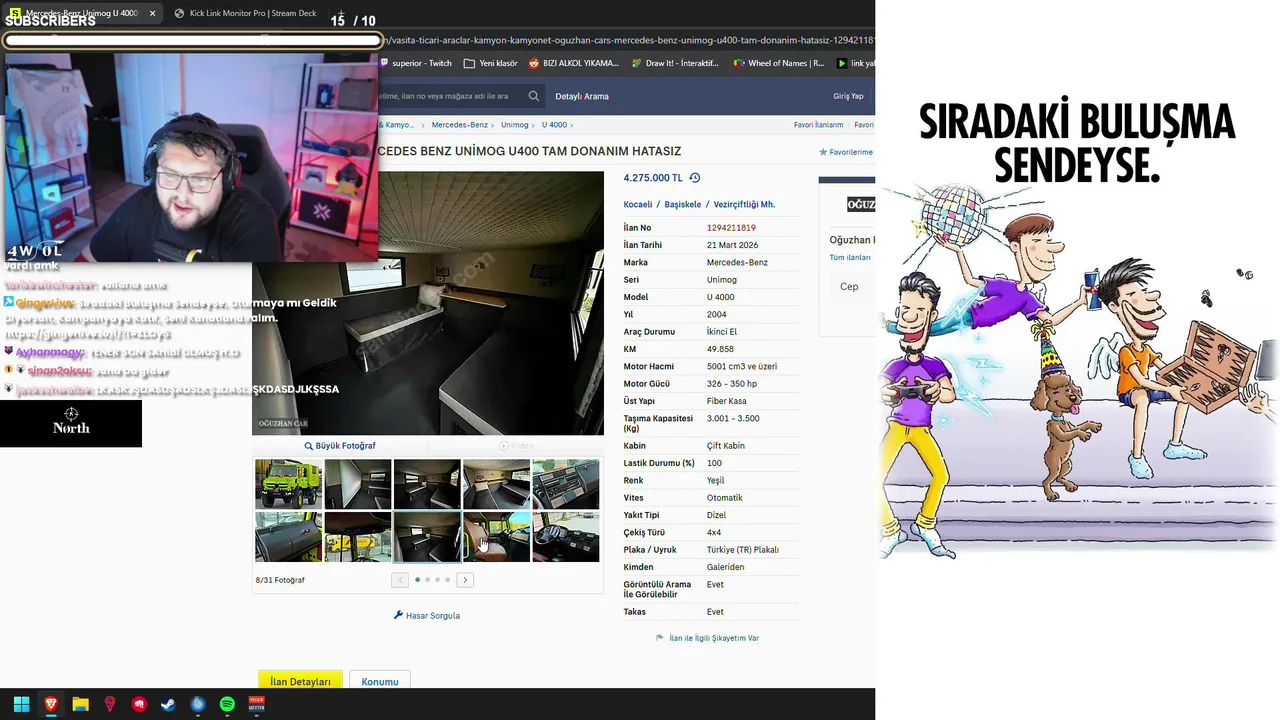The image size is (1280, 720).
Task: Open Detaylı Arama advanced search
Action: coord(582,96)
